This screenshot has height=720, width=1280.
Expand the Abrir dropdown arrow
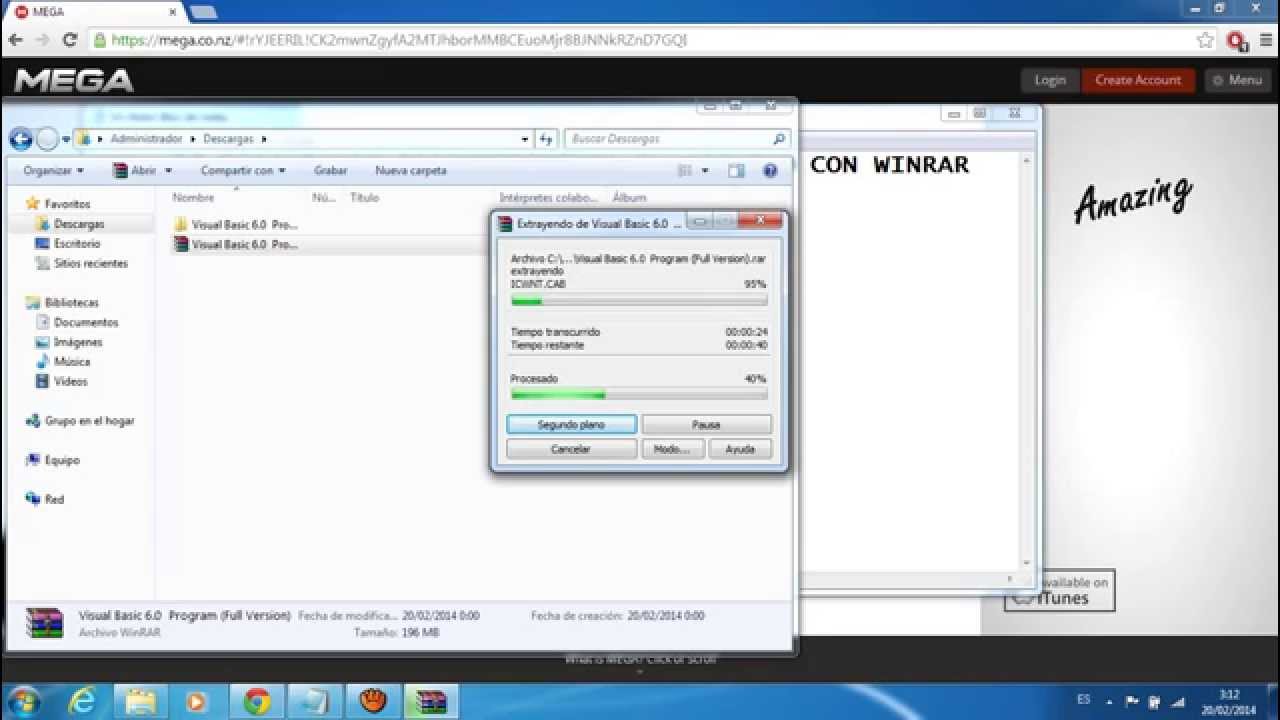point(168,171)
